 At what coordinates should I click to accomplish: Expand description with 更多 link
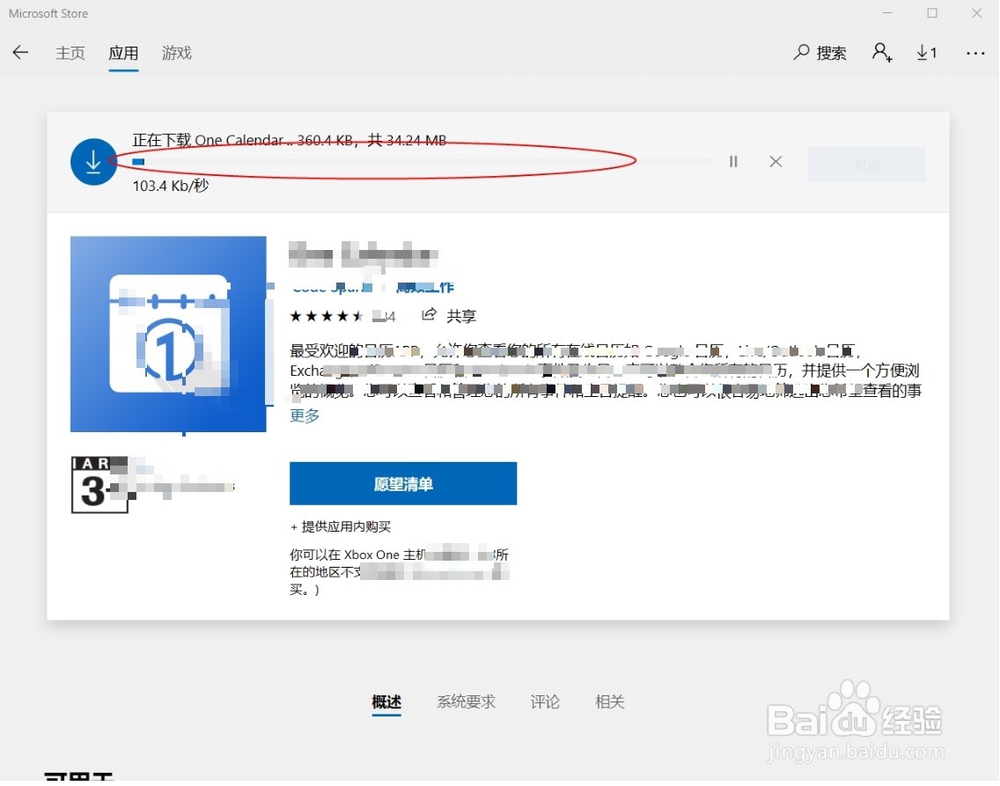coord(305,416)
